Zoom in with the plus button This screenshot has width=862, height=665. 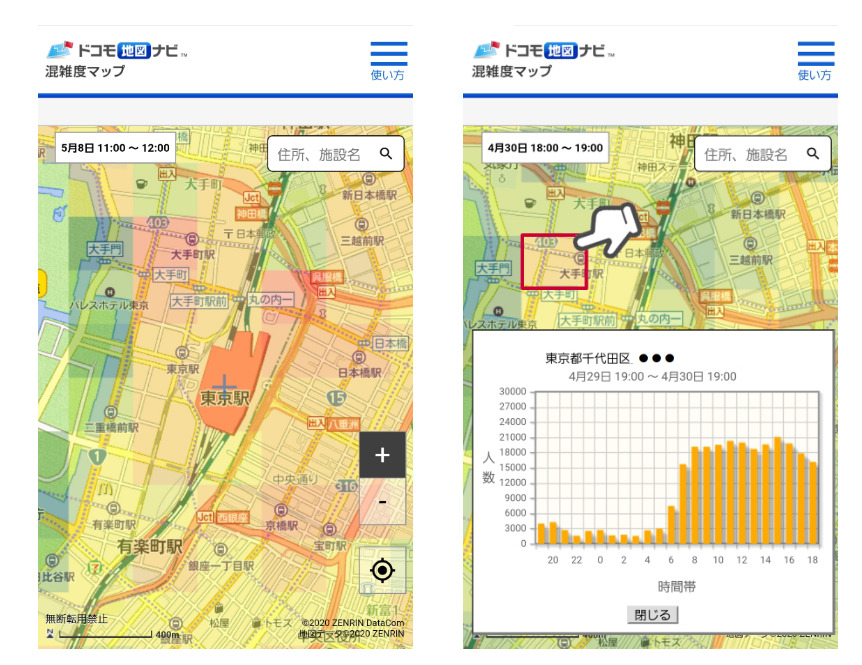click(382, 455)
